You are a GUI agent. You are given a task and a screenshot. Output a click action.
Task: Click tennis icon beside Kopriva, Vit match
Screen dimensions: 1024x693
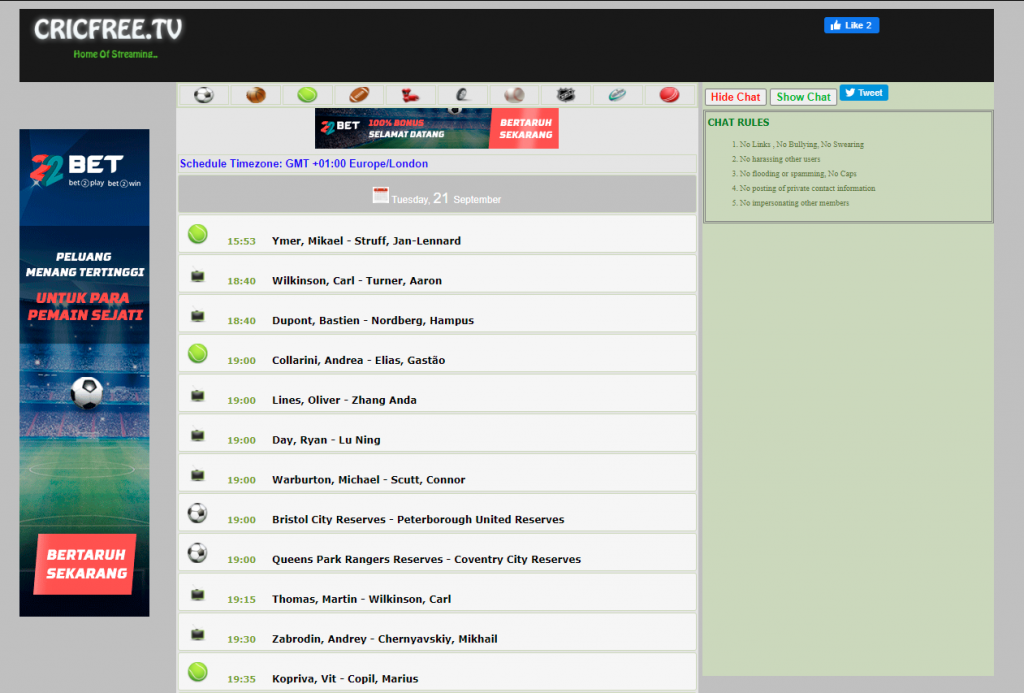[198, 672]
